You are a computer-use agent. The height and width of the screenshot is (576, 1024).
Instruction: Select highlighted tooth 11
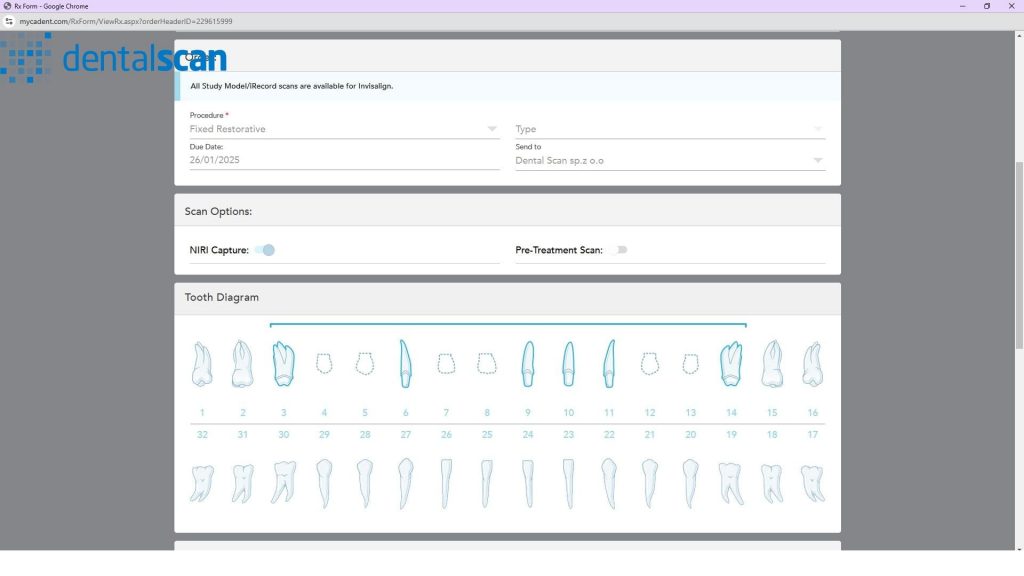[x=609, y=364]
